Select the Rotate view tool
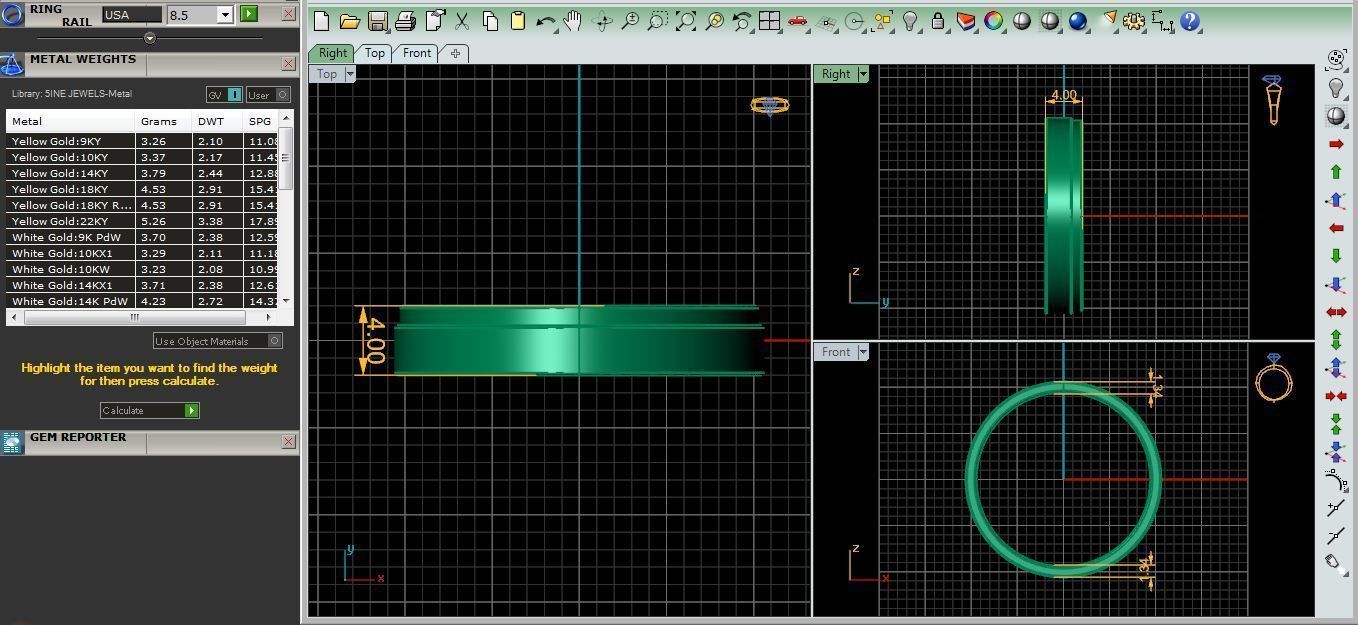Viewport: 1358px width, 625px height. [x=602, y=20]
